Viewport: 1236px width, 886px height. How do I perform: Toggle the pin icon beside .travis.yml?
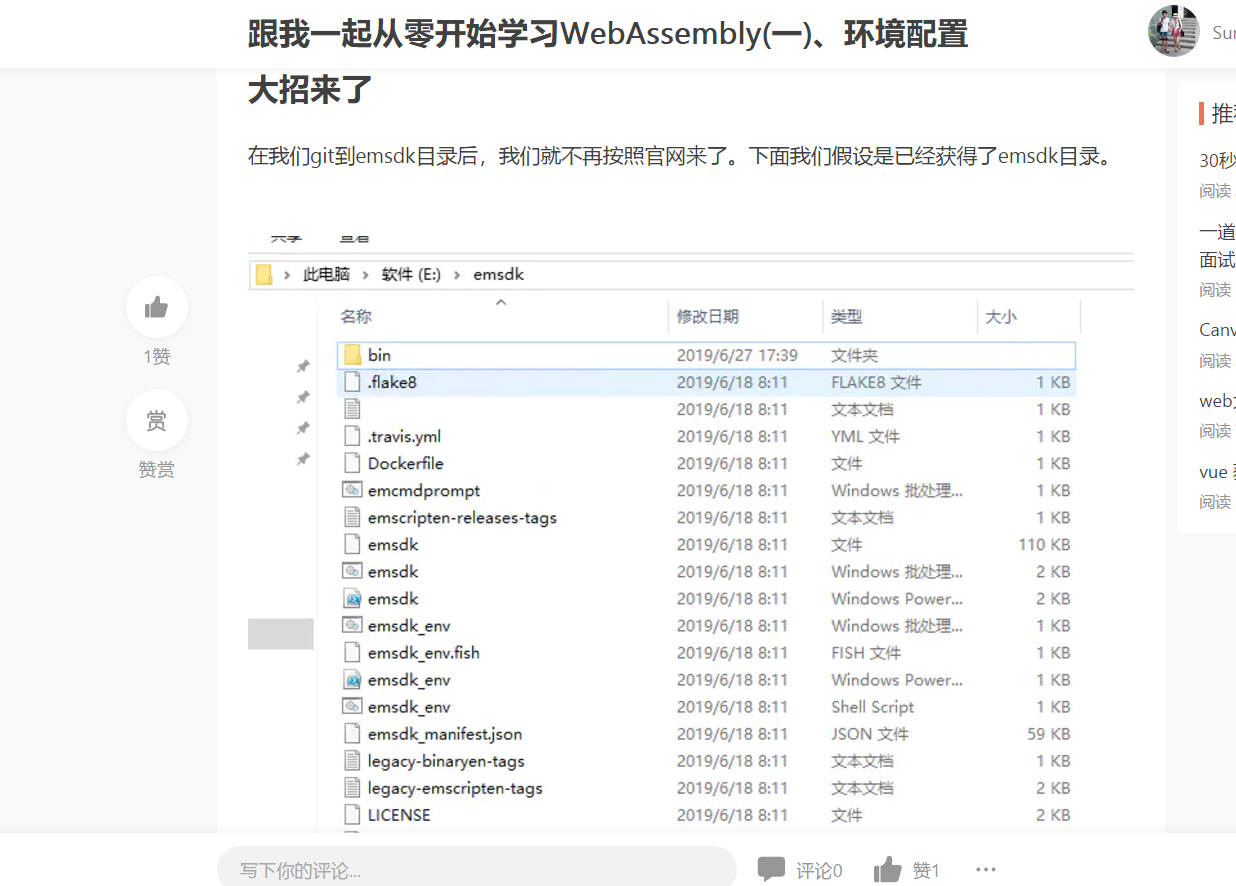coord(303,426)
